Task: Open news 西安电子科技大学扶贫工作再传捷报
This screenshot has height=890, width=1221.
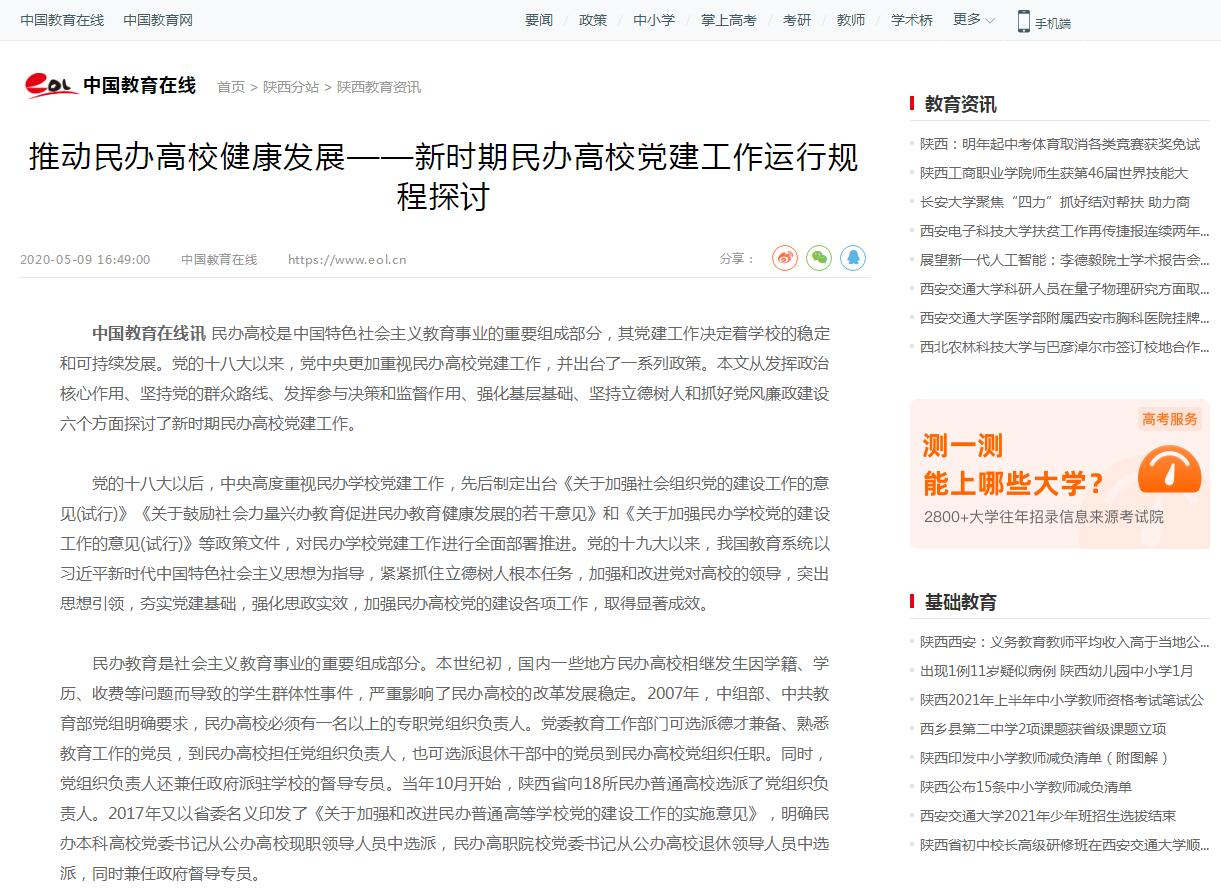Action: [x=1065, y=231]
